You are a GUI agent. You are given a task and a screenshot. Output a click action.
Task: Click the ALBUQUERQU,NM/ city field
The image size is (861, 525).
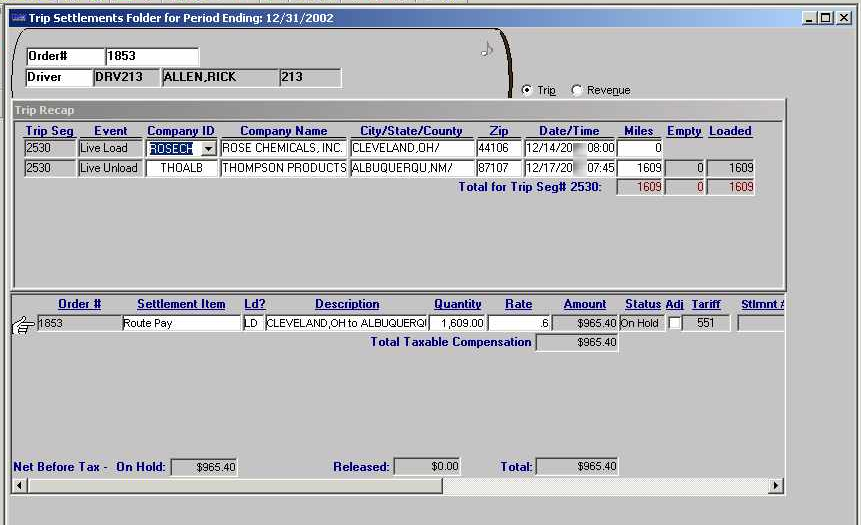(x=412, y=168)
